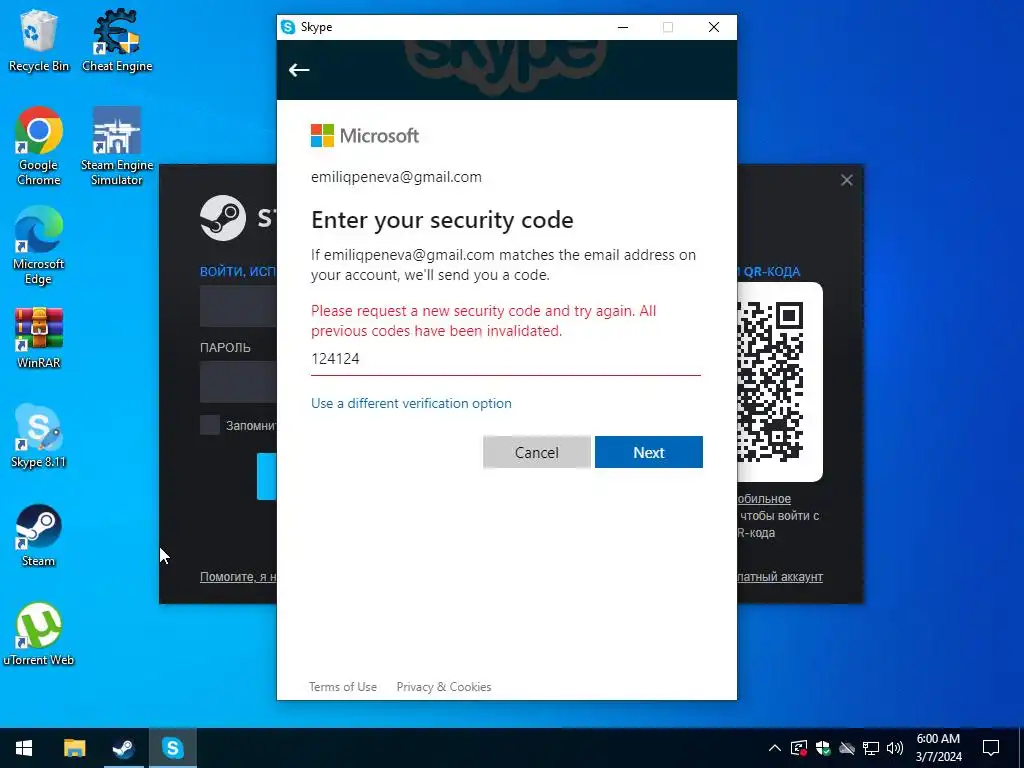Screen dimensions: 1024x768
Task: Click the Steam QR code image
Action: [771, 382]
